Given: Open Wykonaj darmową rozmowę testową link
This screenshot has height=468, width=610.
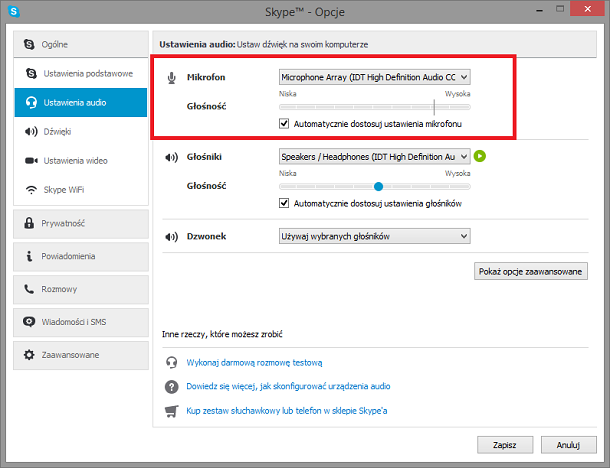Looking at the screenshot, I should click(x=254, y=363).
